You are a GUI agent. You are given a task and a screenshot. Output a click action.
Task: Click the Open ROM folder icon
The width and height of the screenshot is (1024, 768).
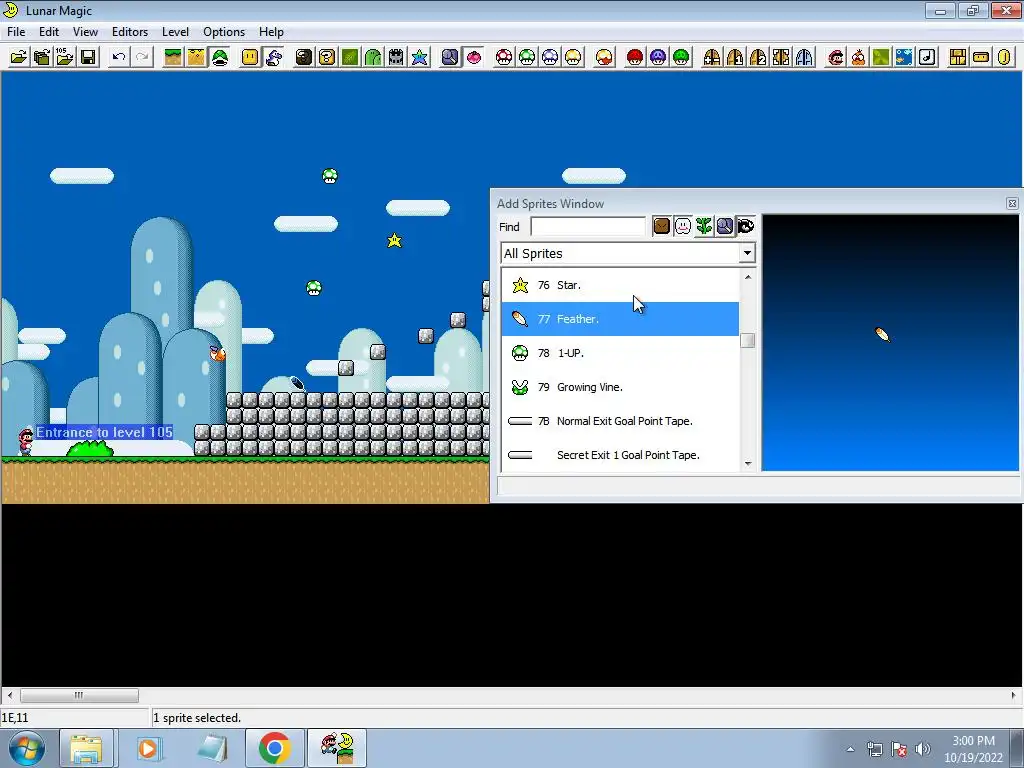(x=19, y=57)
